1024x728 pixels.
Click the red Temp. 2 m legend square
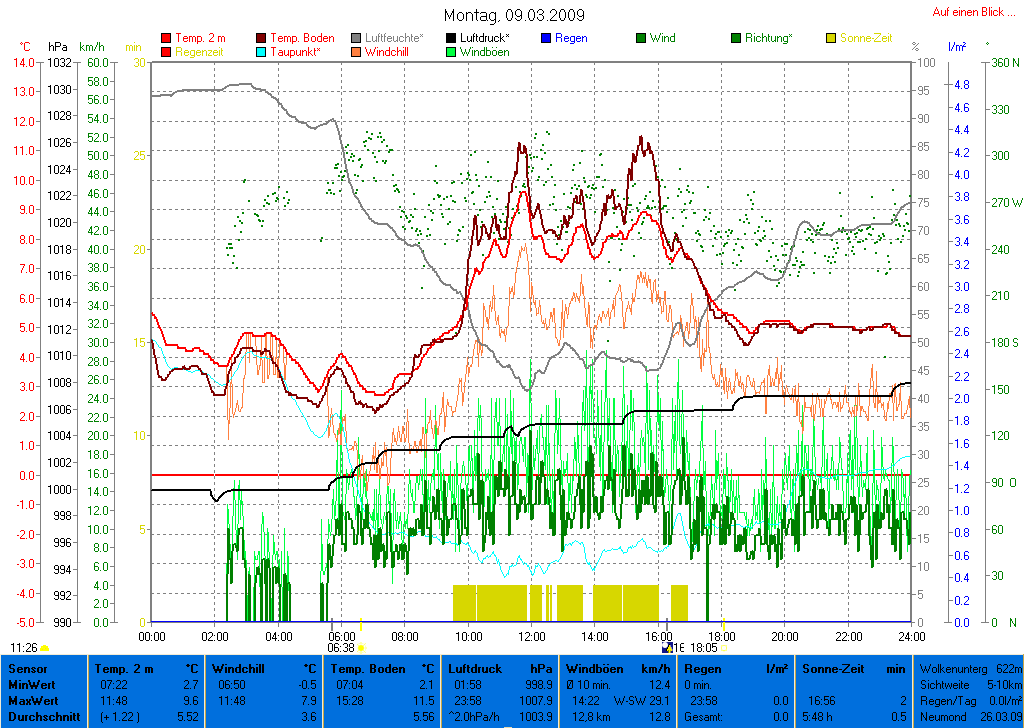point(166,38)
